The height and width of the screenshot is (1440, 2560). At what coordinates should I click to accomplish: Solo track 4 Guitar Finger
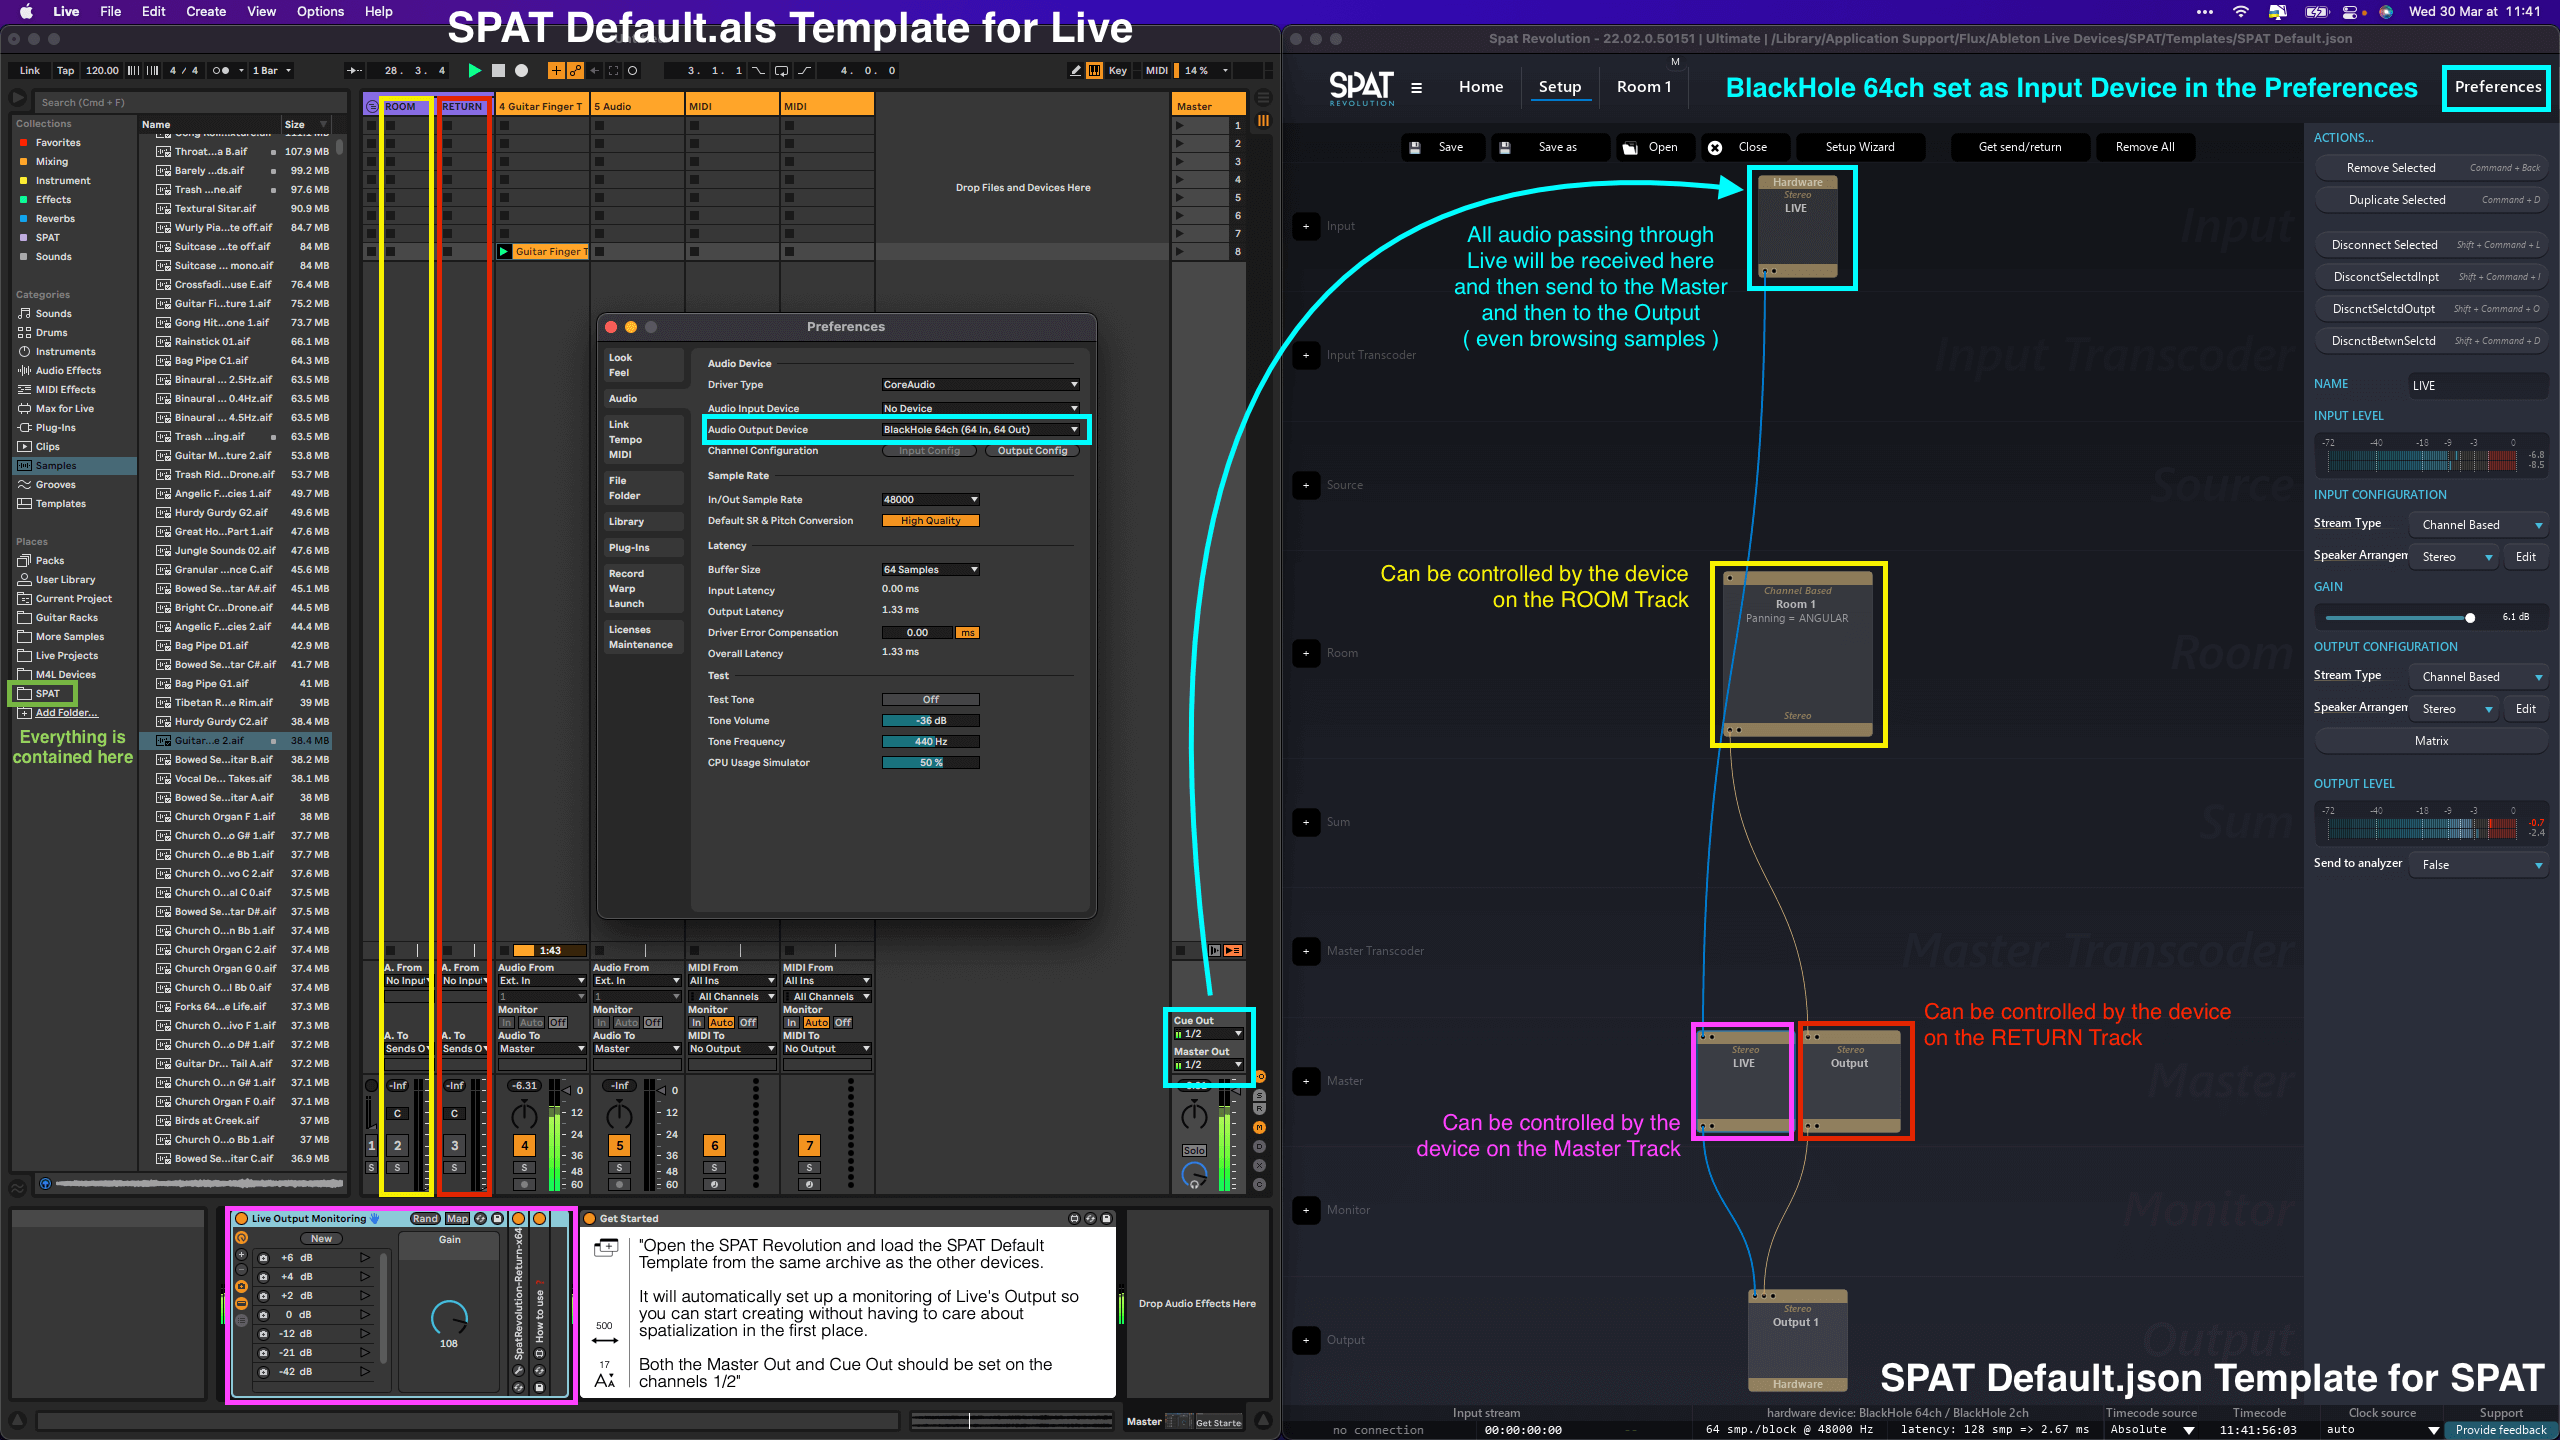524,1167
